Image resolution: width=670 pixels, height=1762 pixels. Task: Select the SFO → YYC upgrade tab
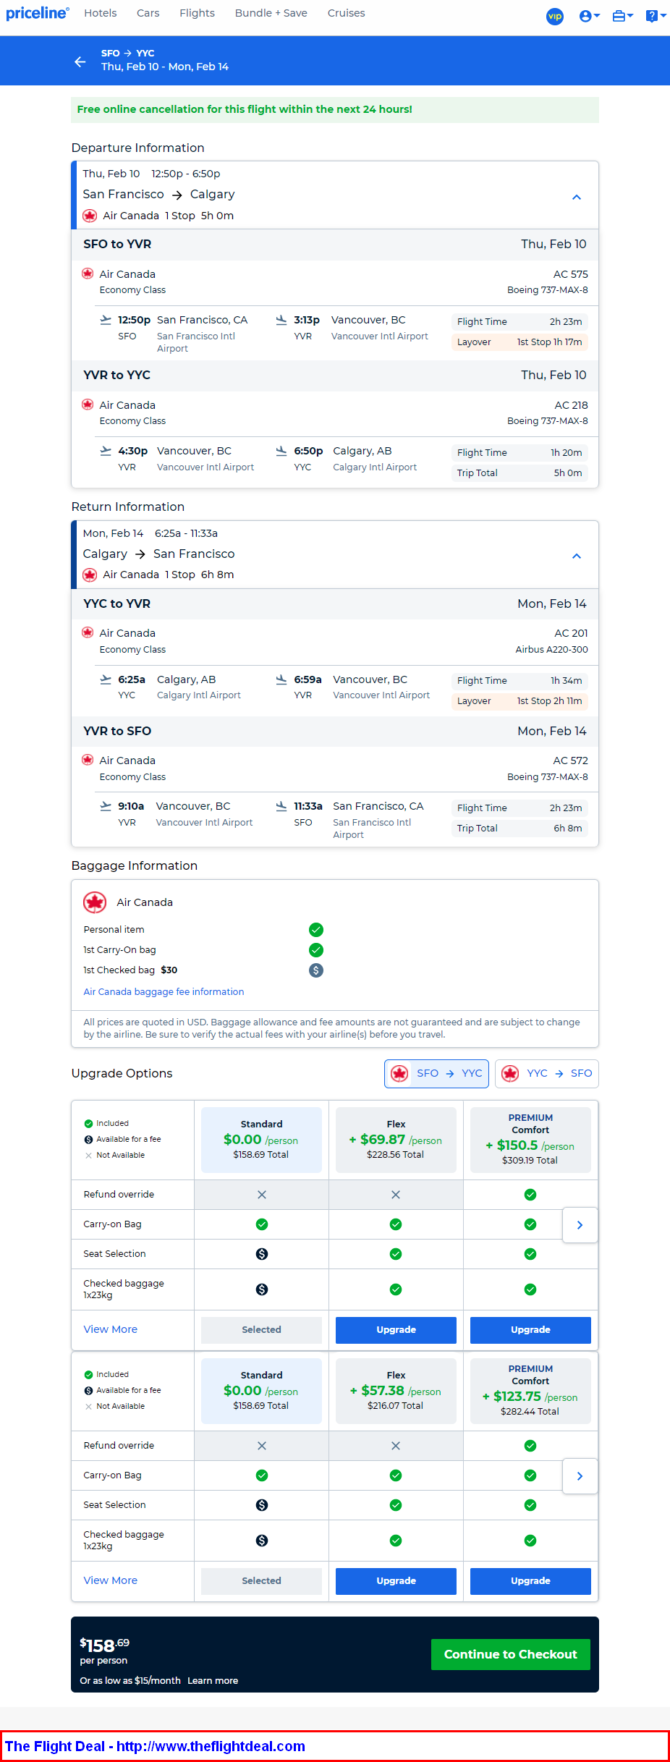point(437,1073)
